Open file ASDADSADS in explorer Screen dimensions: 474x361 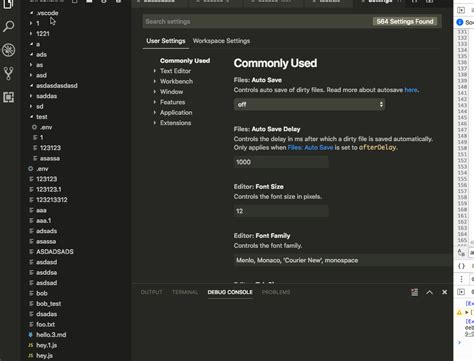[55, 252]
